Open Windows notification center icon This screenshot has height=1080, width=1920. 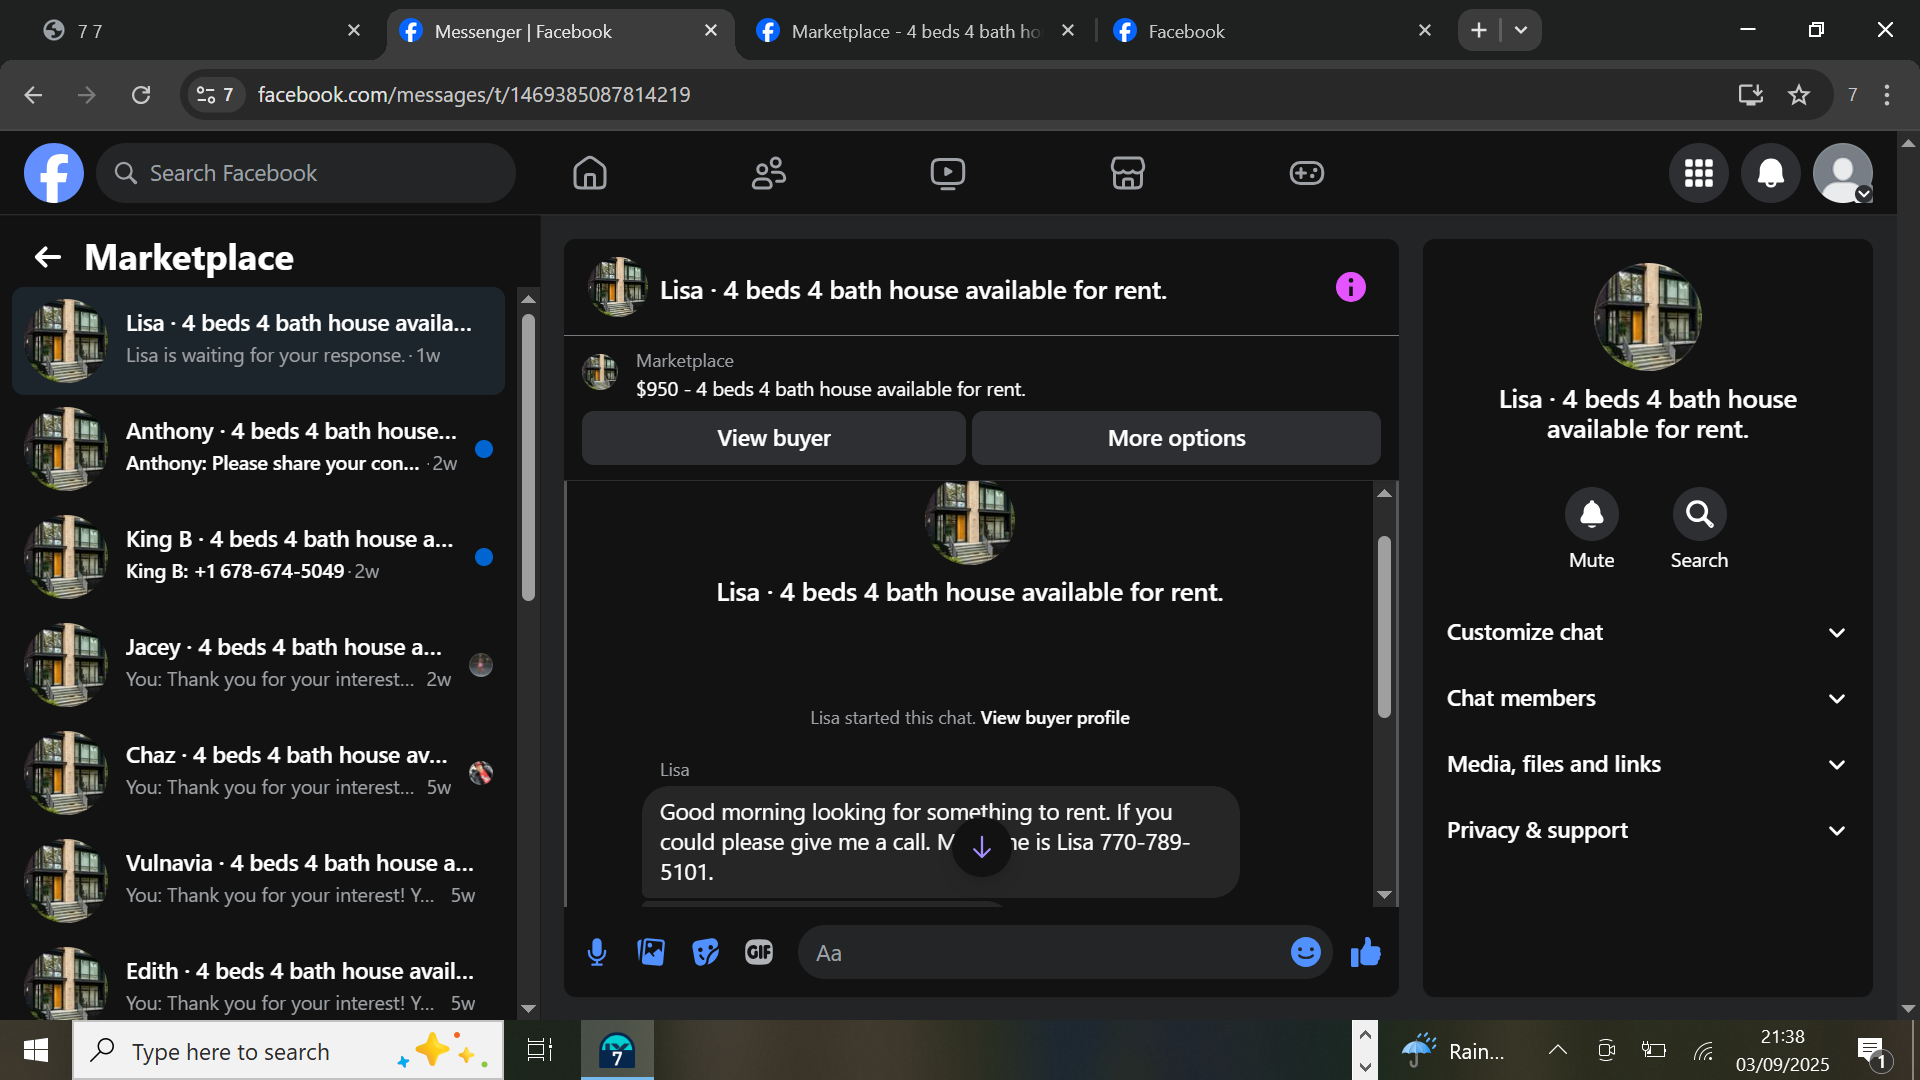click(x=1871, y=1051)
